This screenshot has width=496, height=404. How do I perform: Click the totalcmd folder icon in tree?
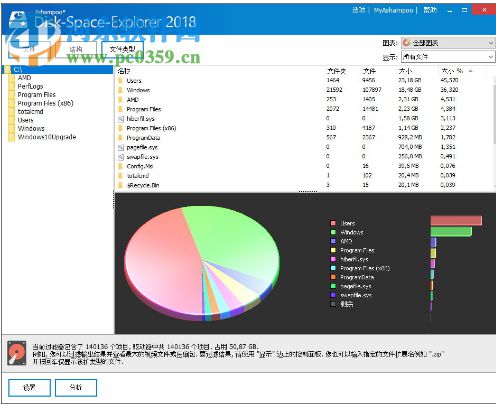click(x=12, y=112)
